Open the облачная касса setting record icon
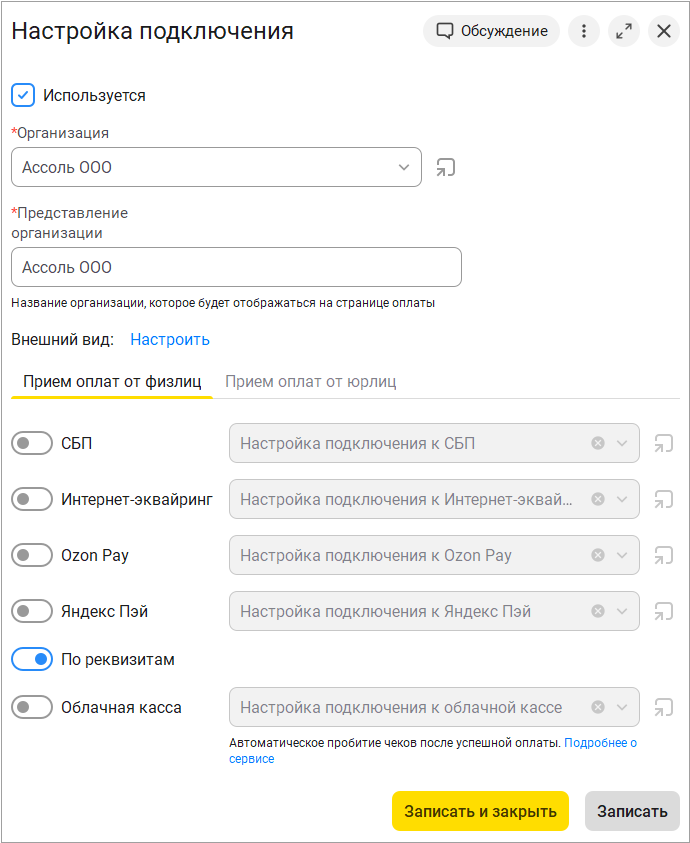This screenshot has width=690, height=843. point(664,708)
